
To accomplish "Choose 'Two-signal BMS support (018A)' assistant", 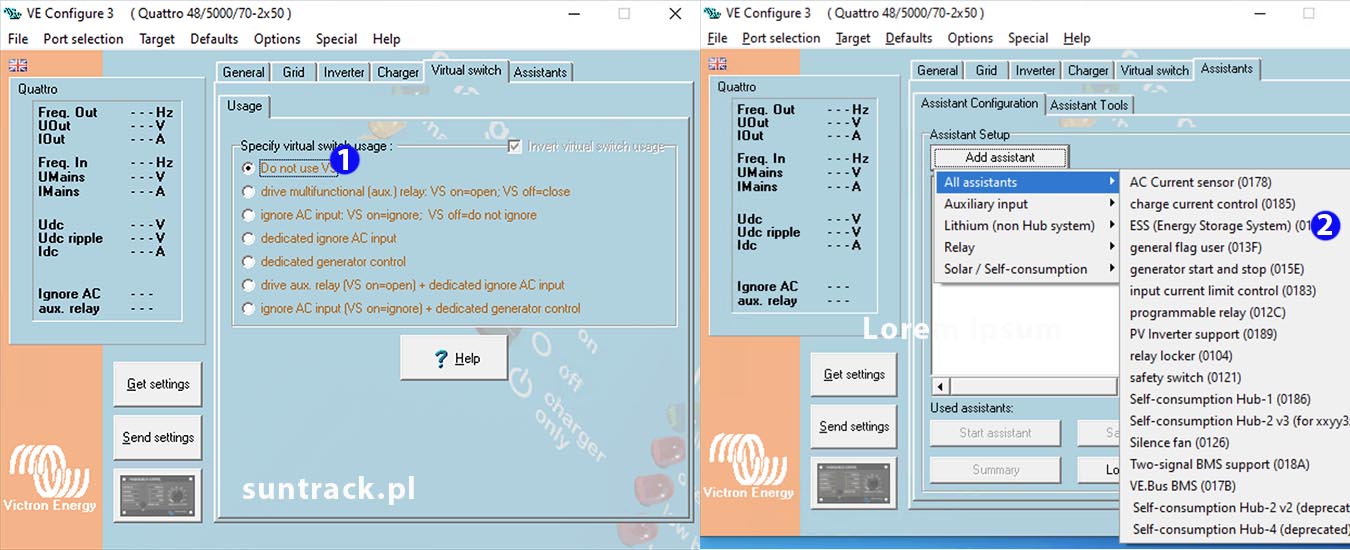I will pyautogui.click(x=1236, y=464).
